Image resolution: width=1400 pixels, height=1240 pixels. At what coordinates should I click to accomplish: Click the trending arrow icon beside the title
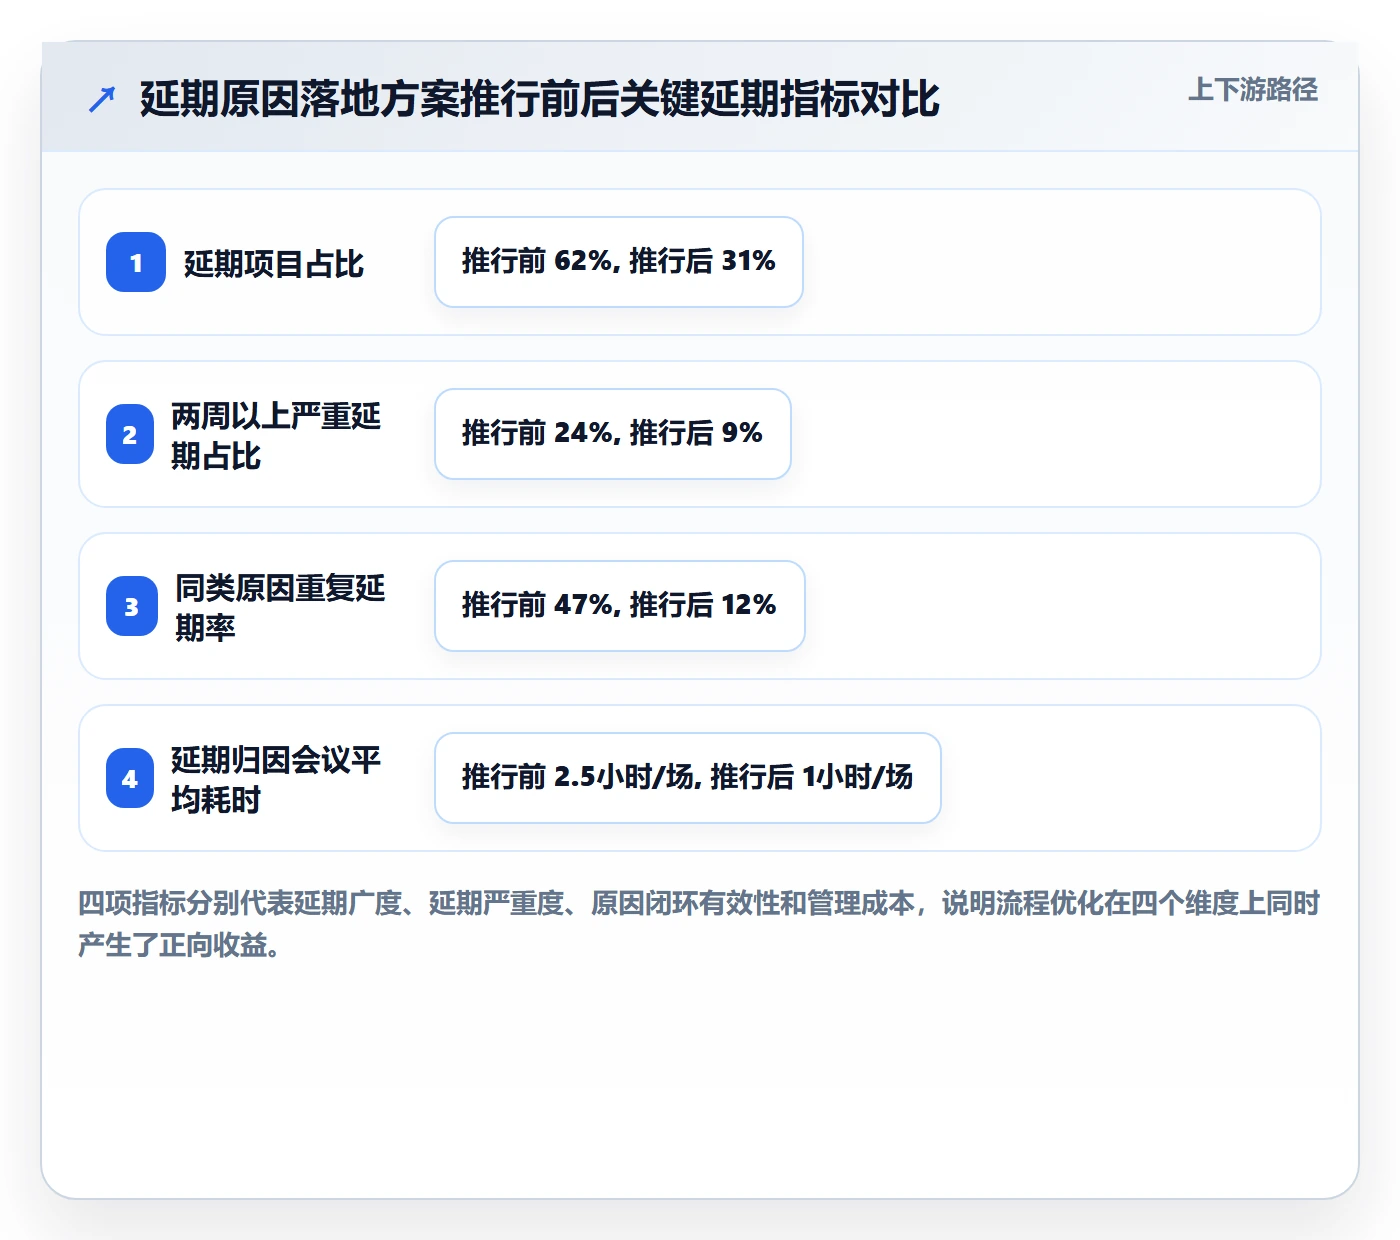click(102, 99)
